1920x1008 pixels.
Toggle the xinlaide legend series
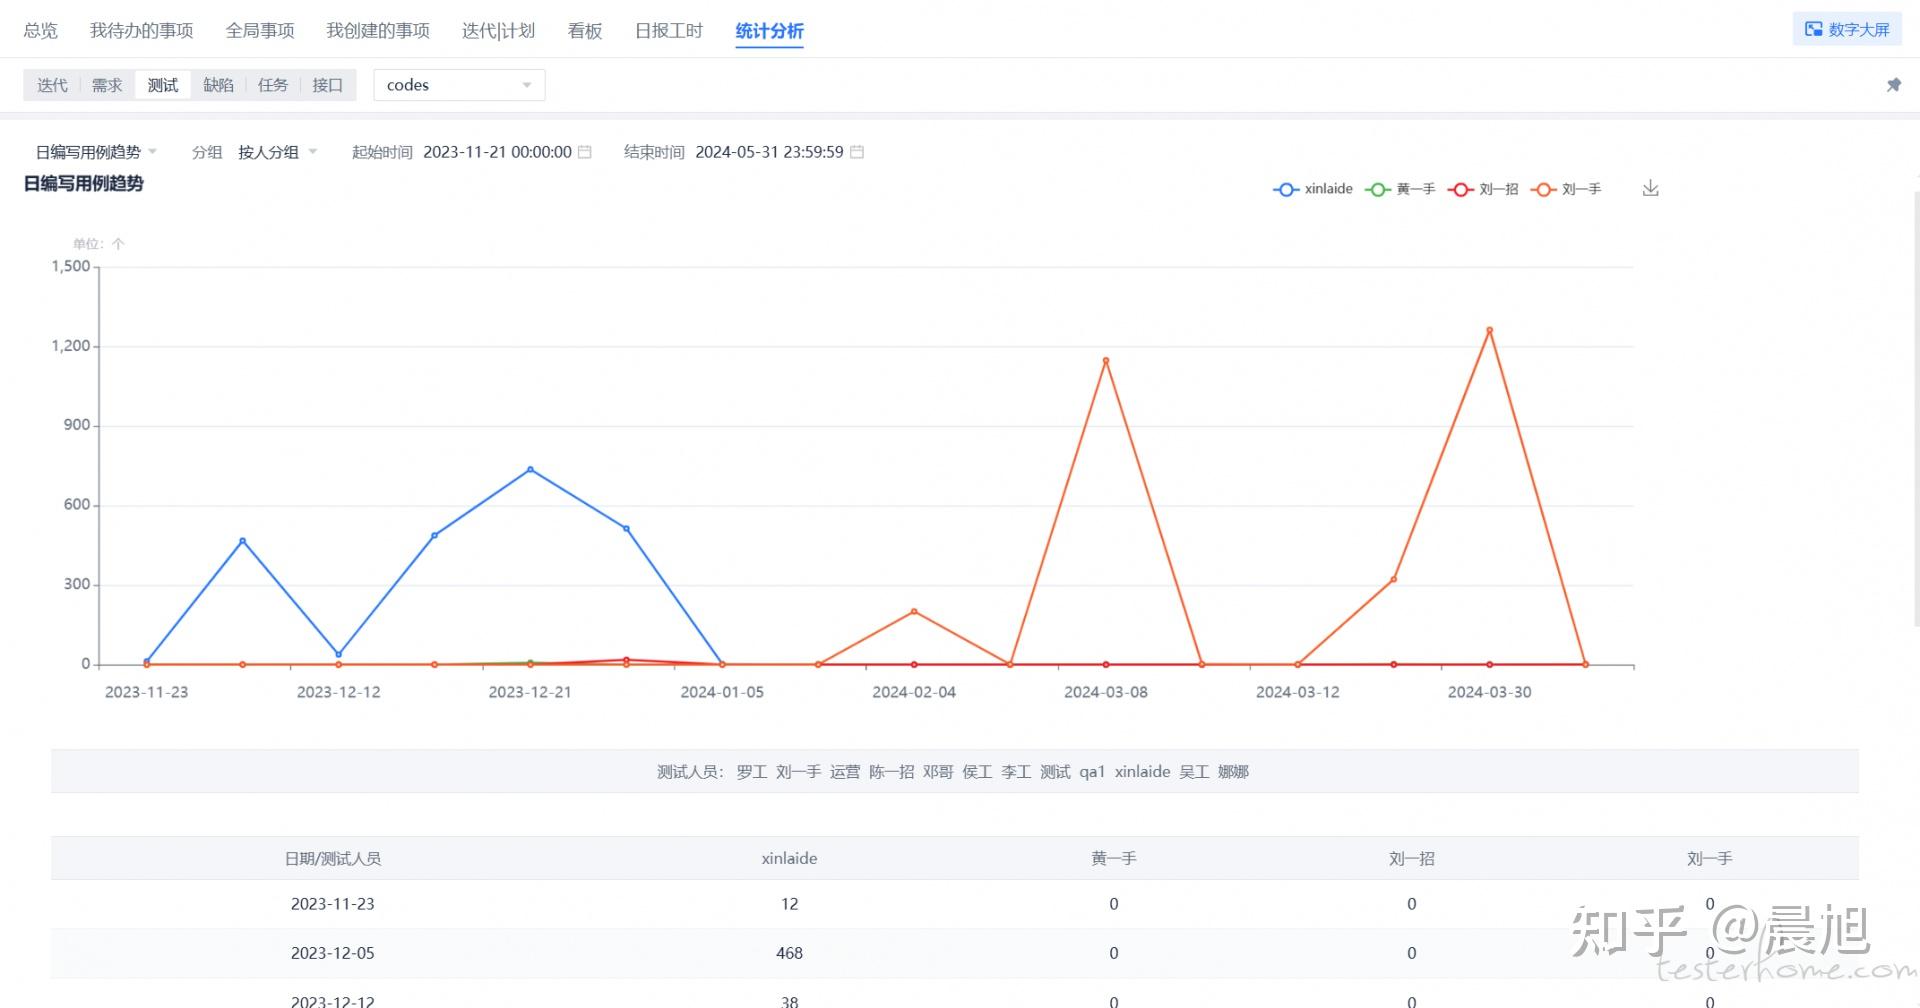pyautogui.click(x=1312, y=189)
